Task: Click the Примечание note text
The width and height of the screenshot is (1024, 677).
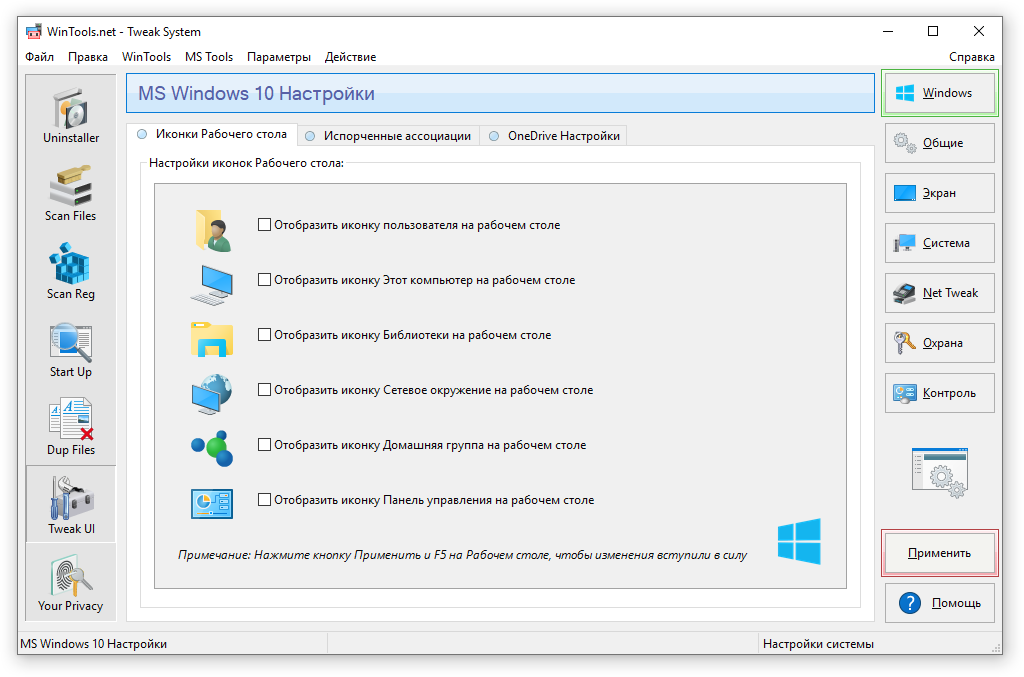Action: pyautogui.click(x=462, y=555)
